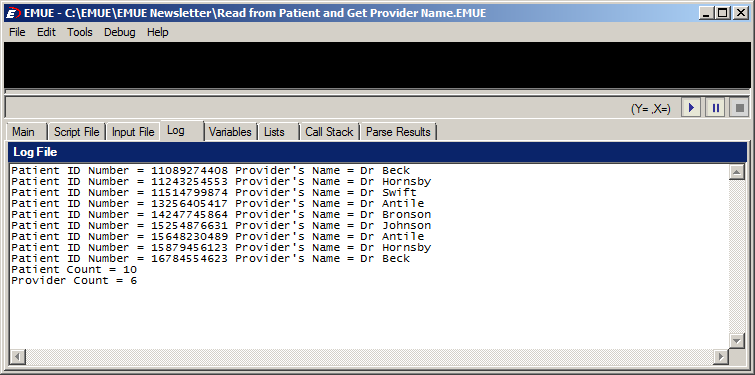
Task: Open the Debug menu
Action: (x=120, y=32)
